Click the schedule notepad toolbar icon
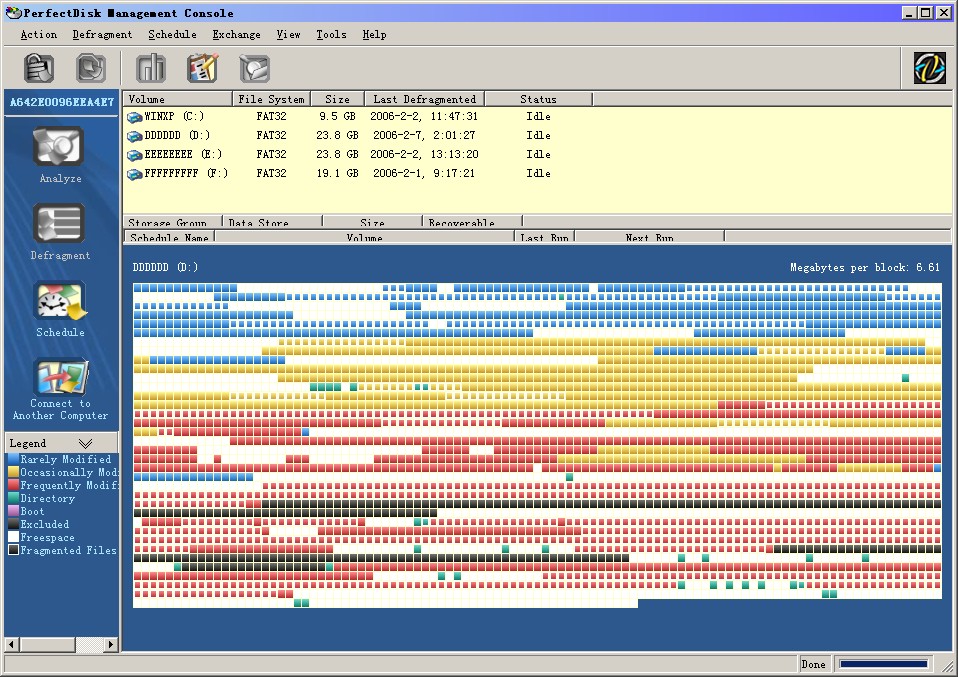The image size is (958, 677). pyautogui.click(x=203, y=68)
